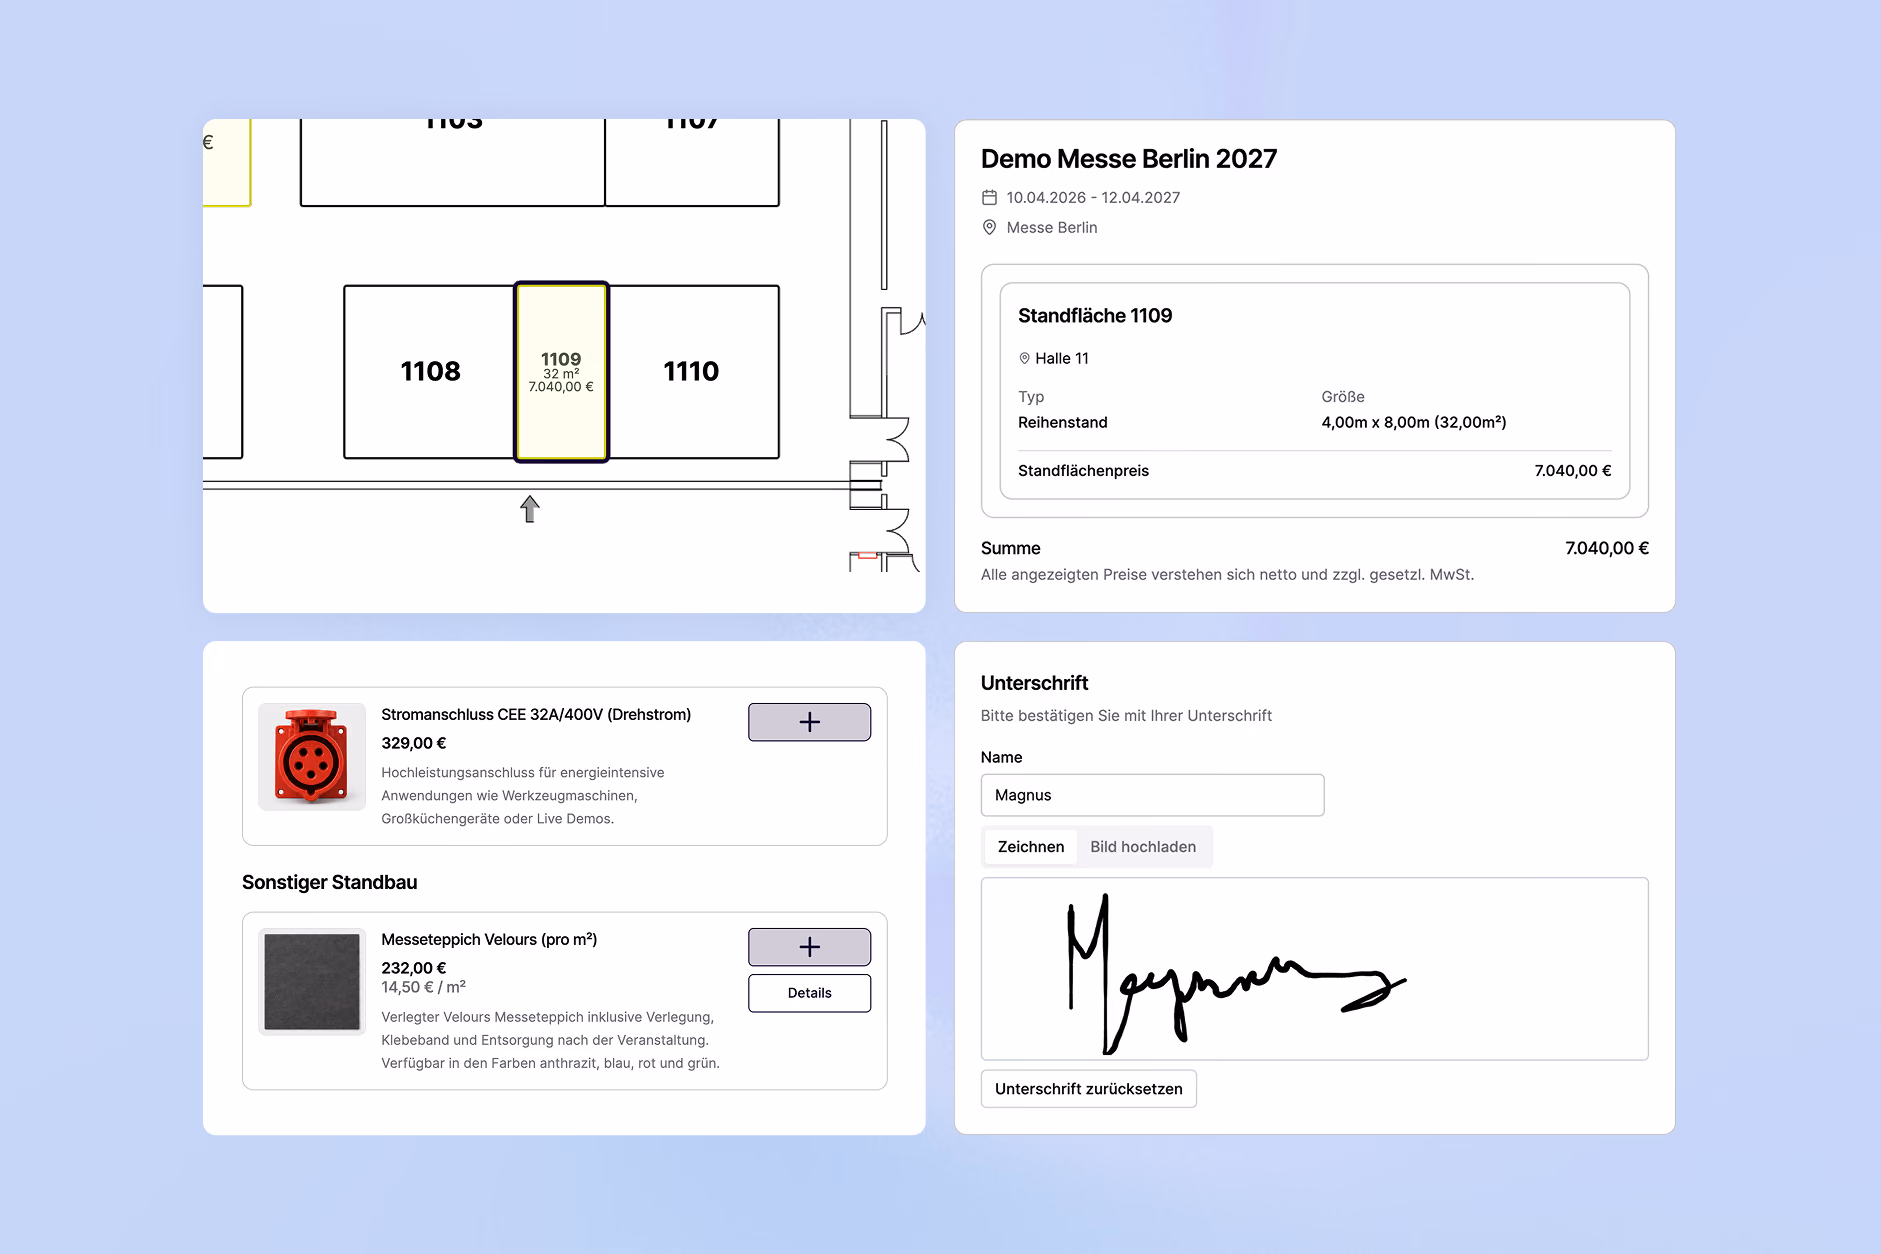Select stand 1108 on the floor plan
This screenshot has width=1881, height=1254.
click(x=430, y=372)
